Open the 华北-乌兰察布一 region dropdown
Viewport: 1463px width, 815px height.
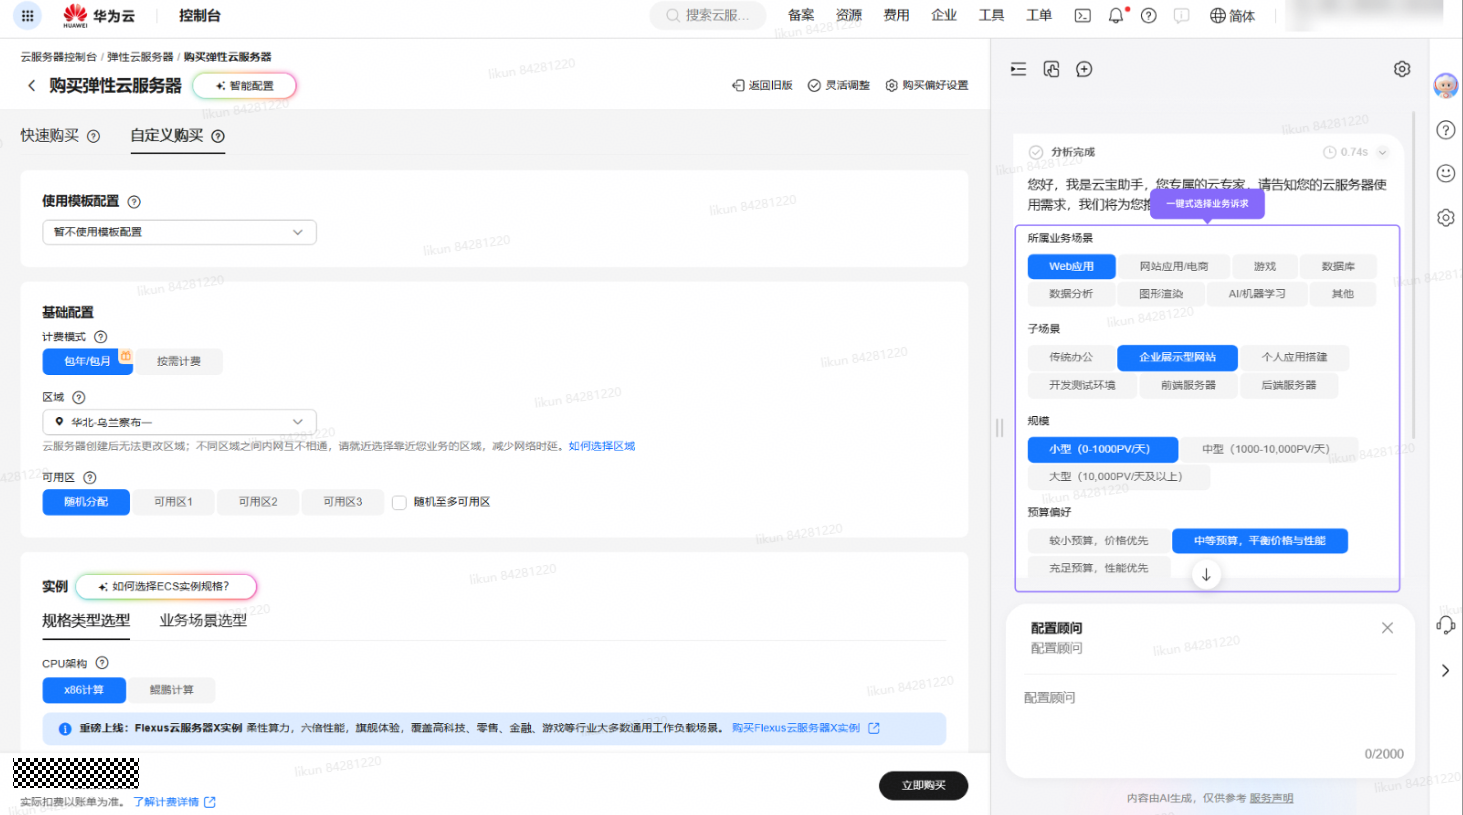point(180,422)
